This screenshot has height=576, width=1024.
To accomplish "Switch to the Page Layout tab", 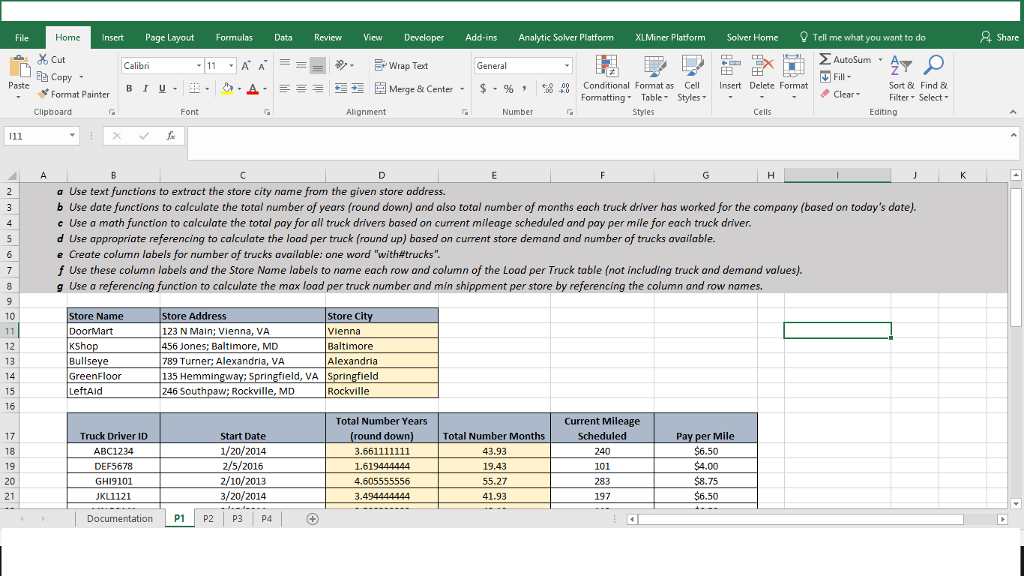I will point(169,37).
